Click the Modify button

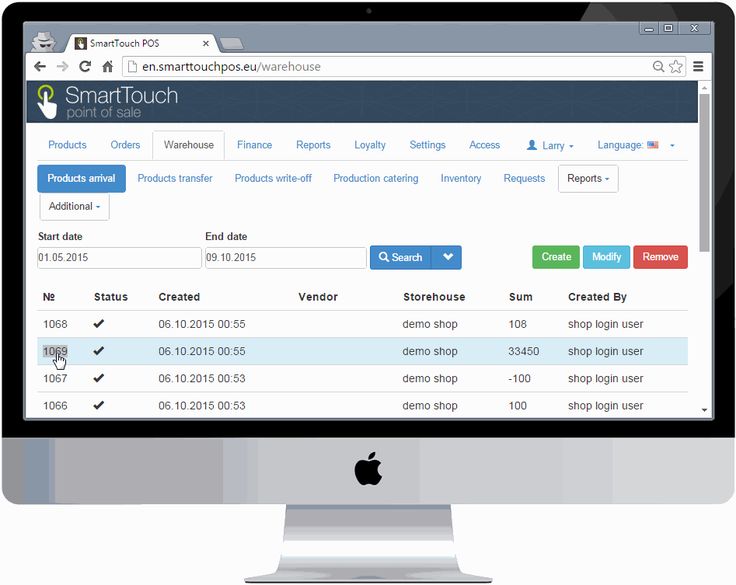point(606,257)
